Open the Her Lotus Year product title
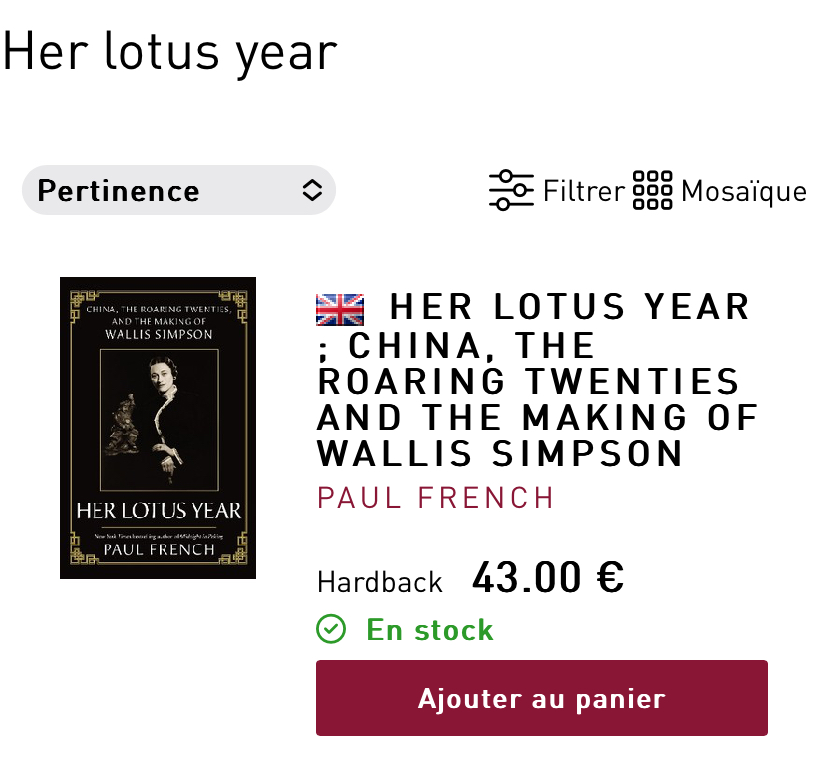The height and width of the screenshot is (782, 828). 538,380
